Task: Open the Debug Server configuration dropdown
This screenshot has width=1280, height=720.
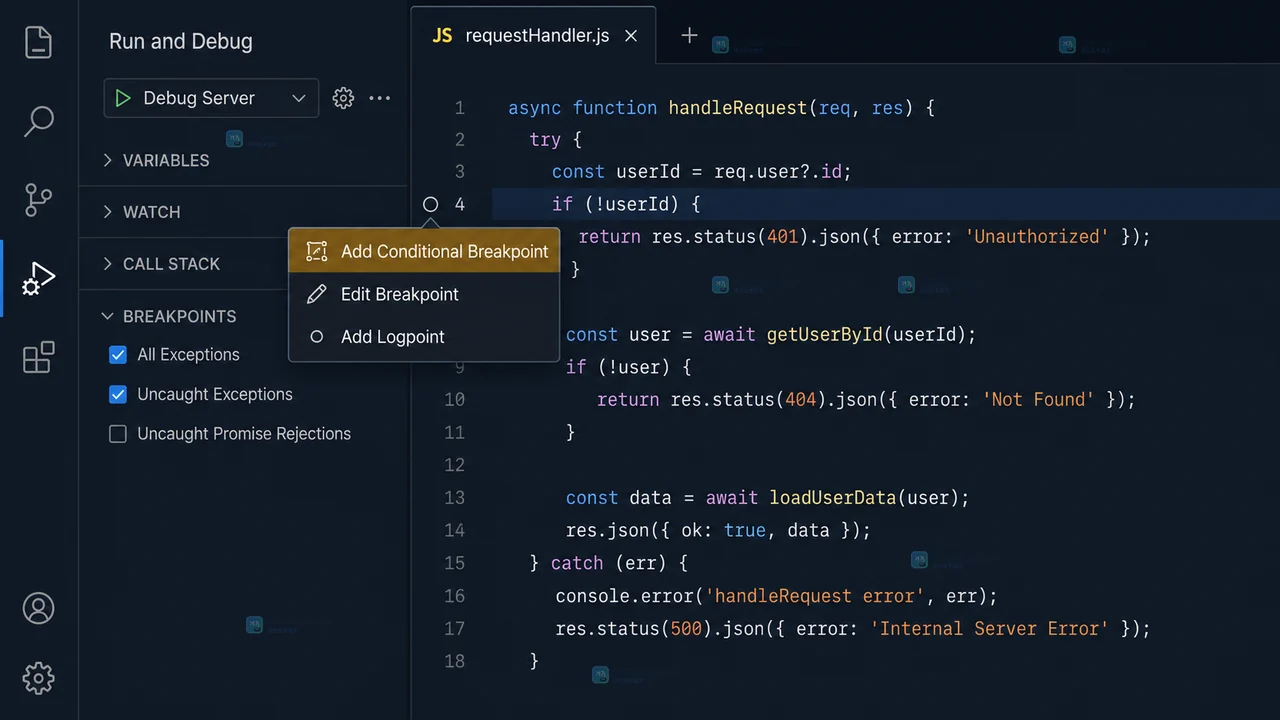Action: pos(211,98)
